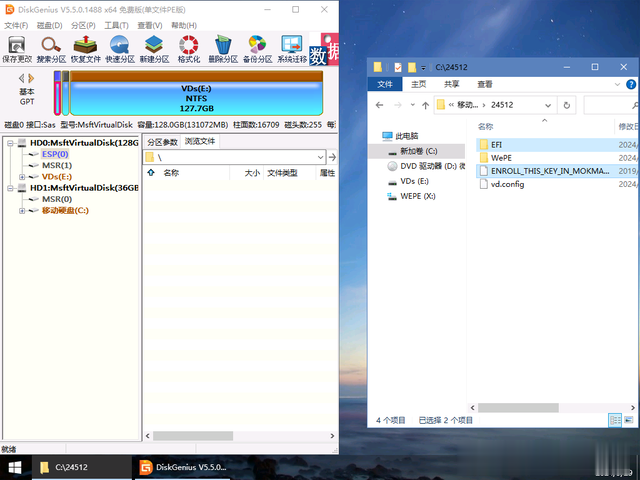Go to next disk arrow
The height and width of the screenshot is (480, 640).
(x=31, y=78)
